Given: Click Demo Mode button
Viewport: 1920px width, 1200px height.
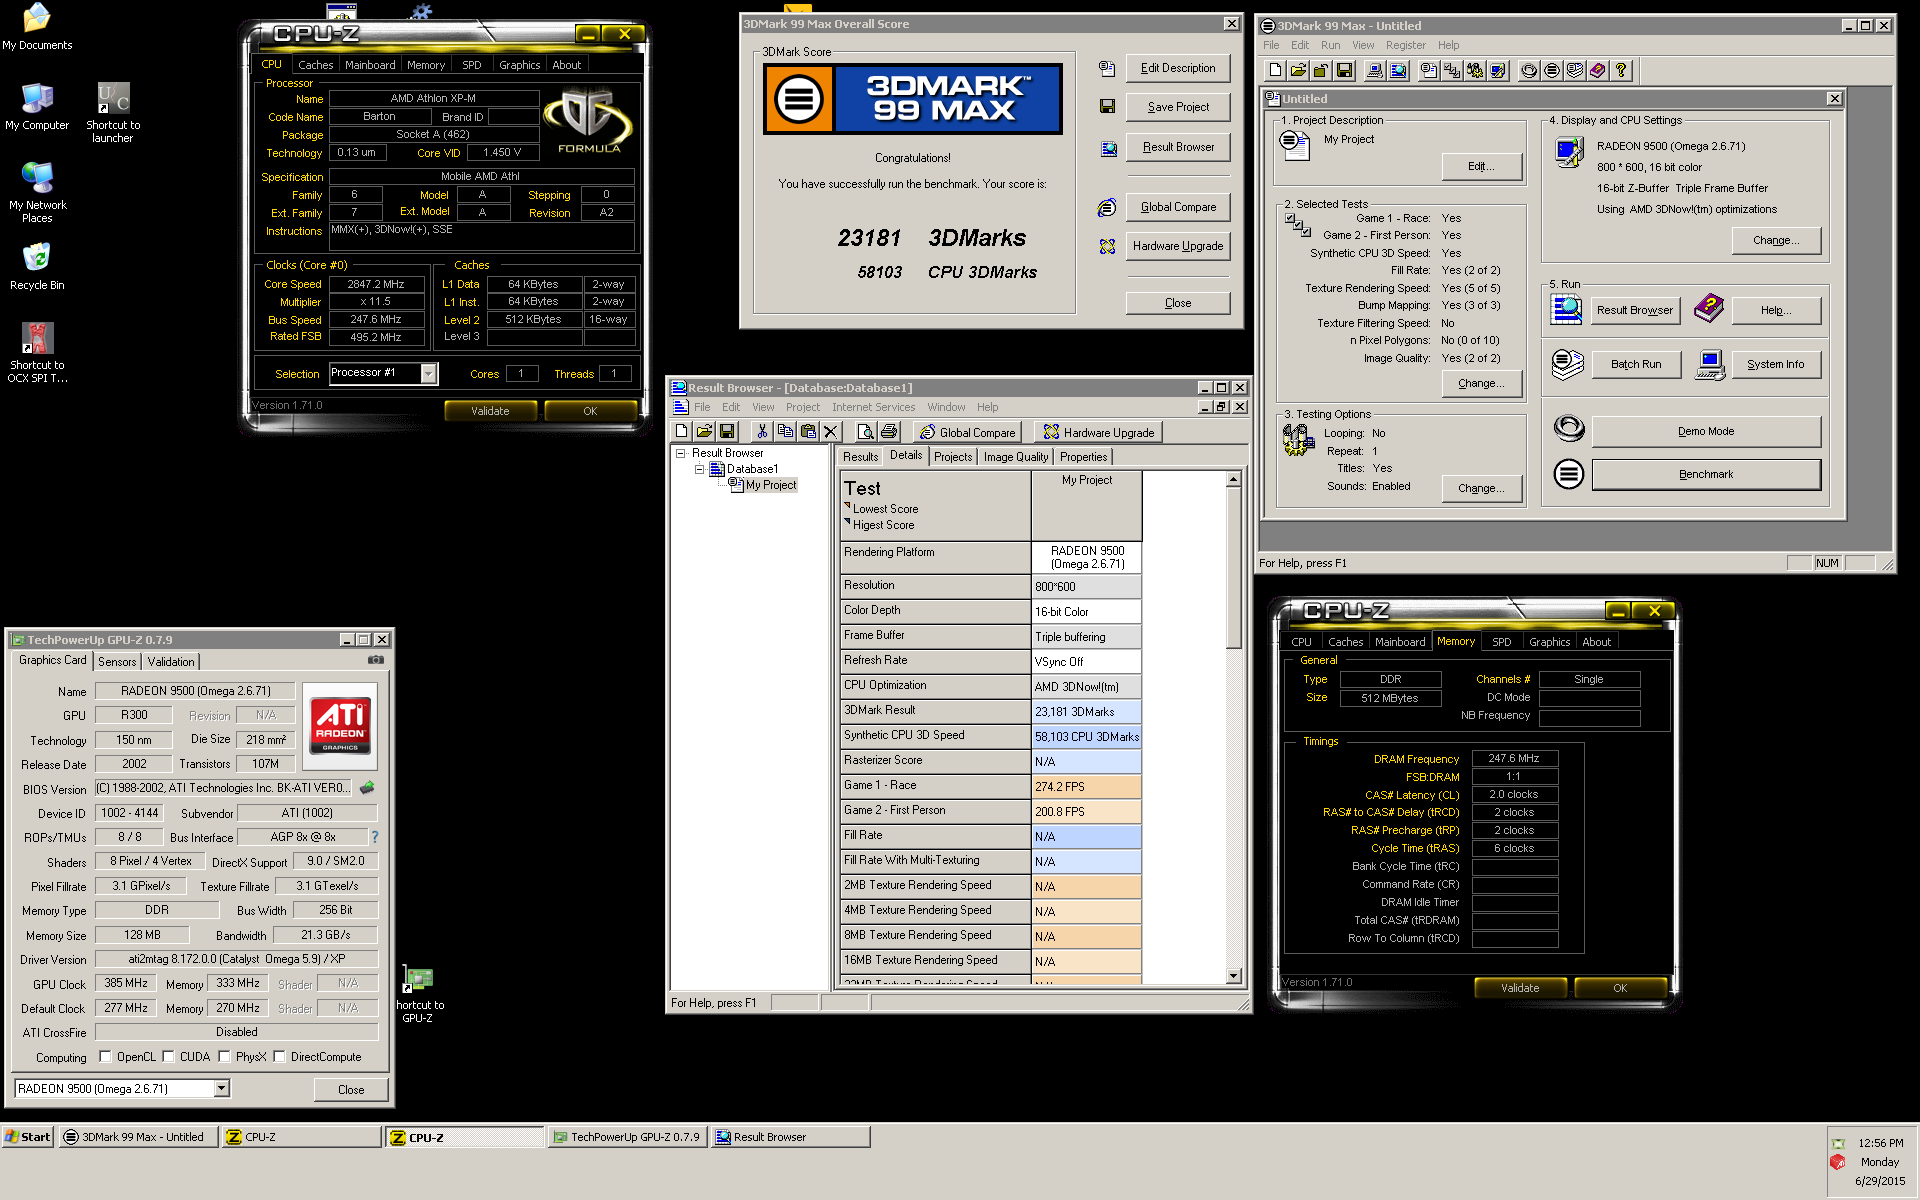Looking at the screenshot, I should tap(1705, 431).
